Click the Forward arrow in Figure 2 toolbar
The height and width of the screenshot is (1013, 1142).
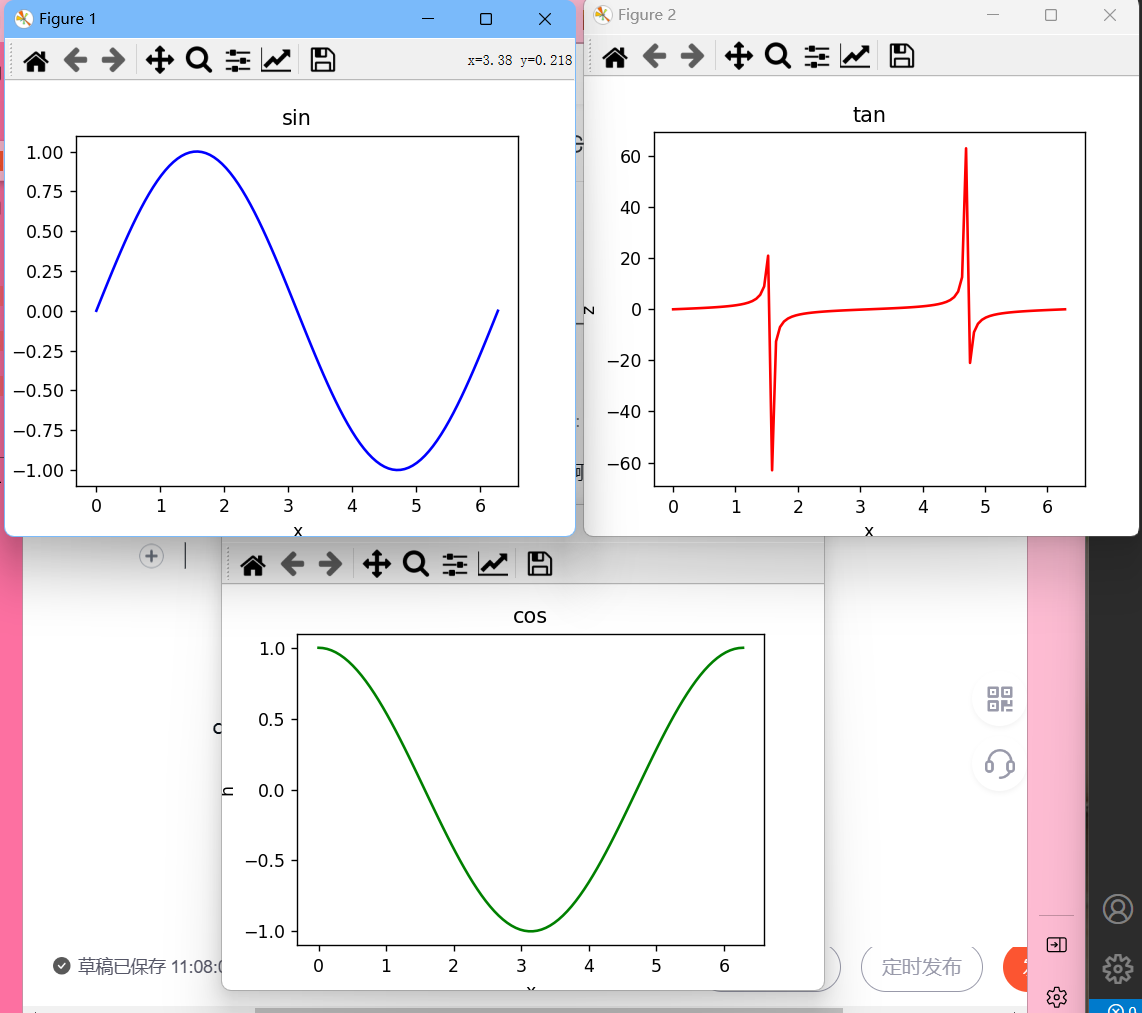693,56
